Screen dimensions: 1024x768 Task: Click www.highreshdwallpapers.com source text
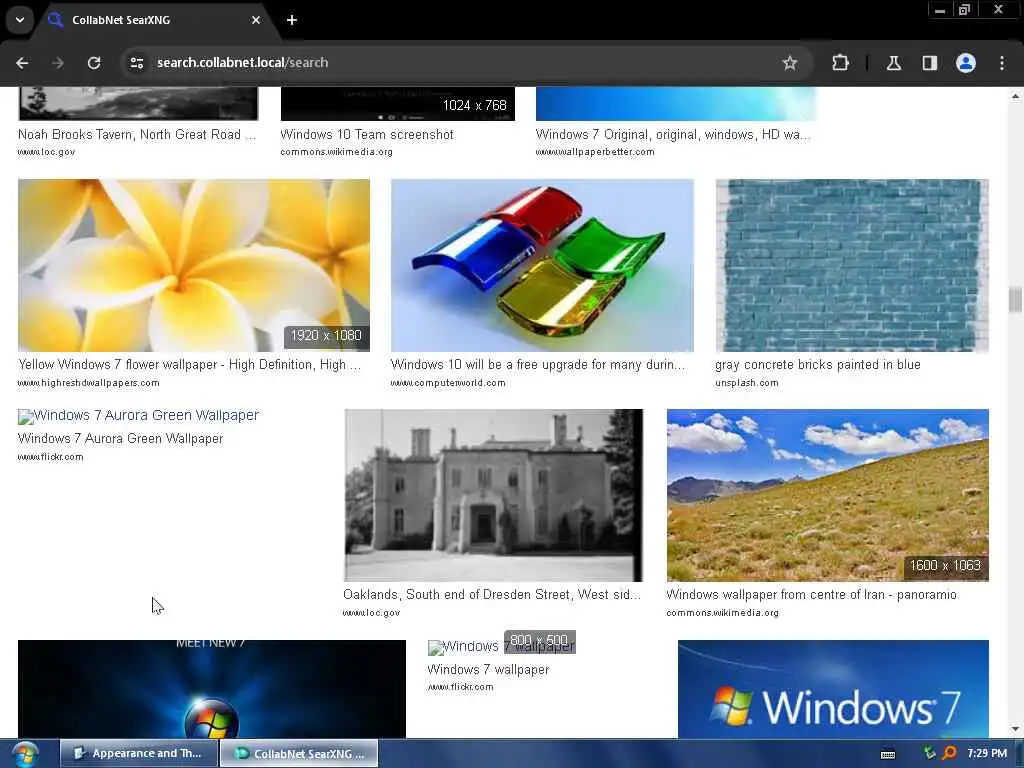89,383
